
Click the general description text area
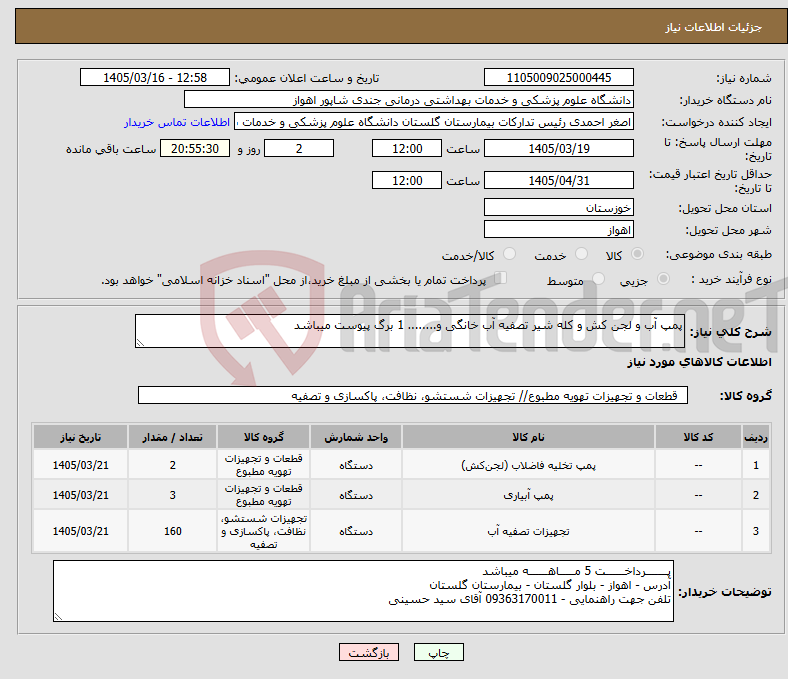pyautogui.click(x=410, y=331)
